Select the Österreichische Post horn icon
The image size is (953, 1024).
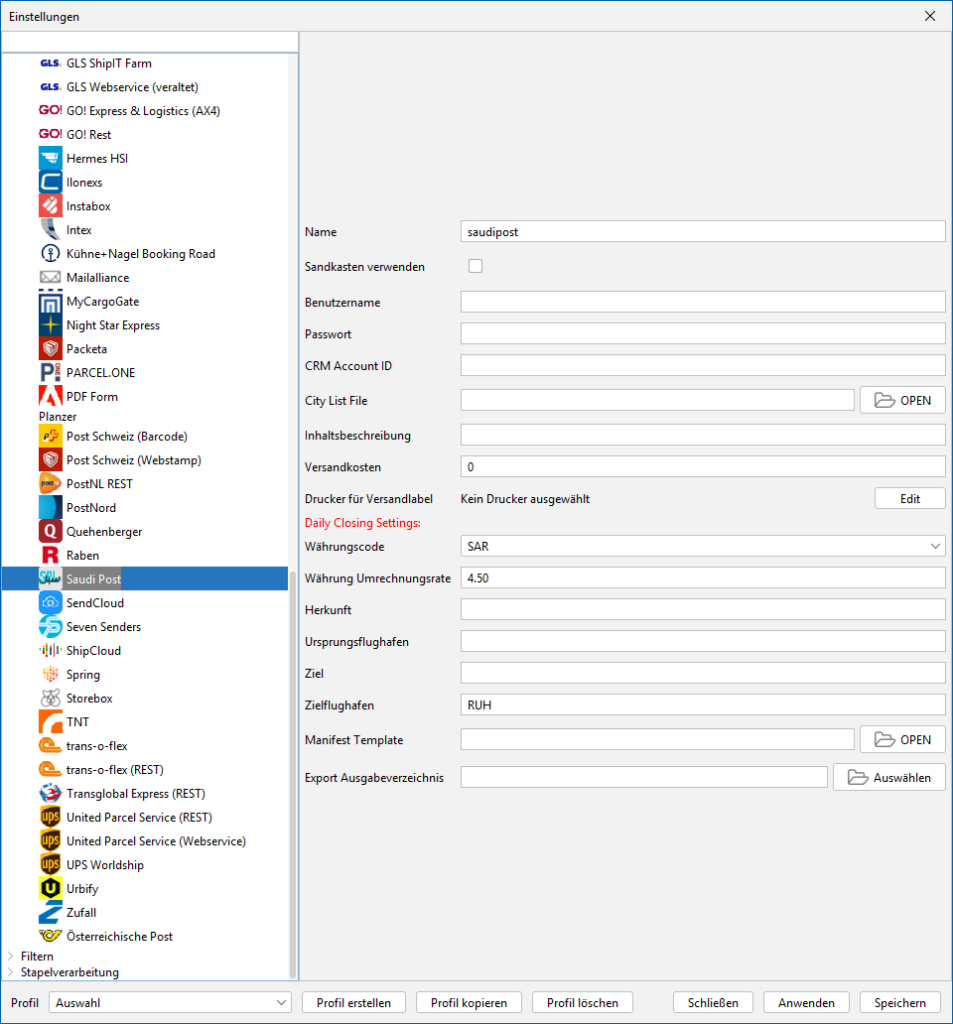pyautogui.click(x=51, y=936)
